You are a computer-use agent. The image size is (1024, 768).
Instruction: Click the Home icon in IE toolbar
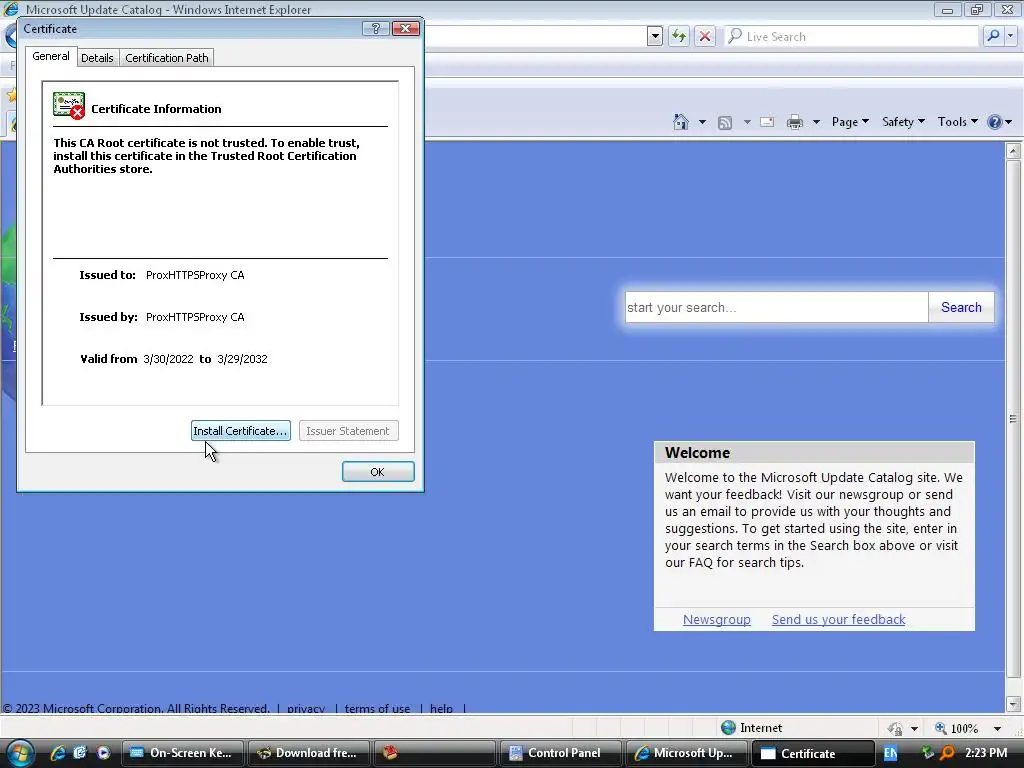coord(681,122)
